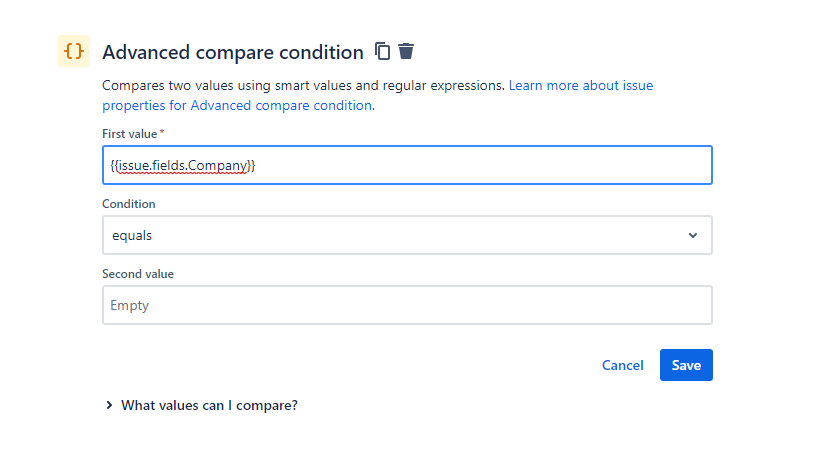Duplicate the condition with the copy icon
Screen dimensions: 819x467
click(382, 51)
